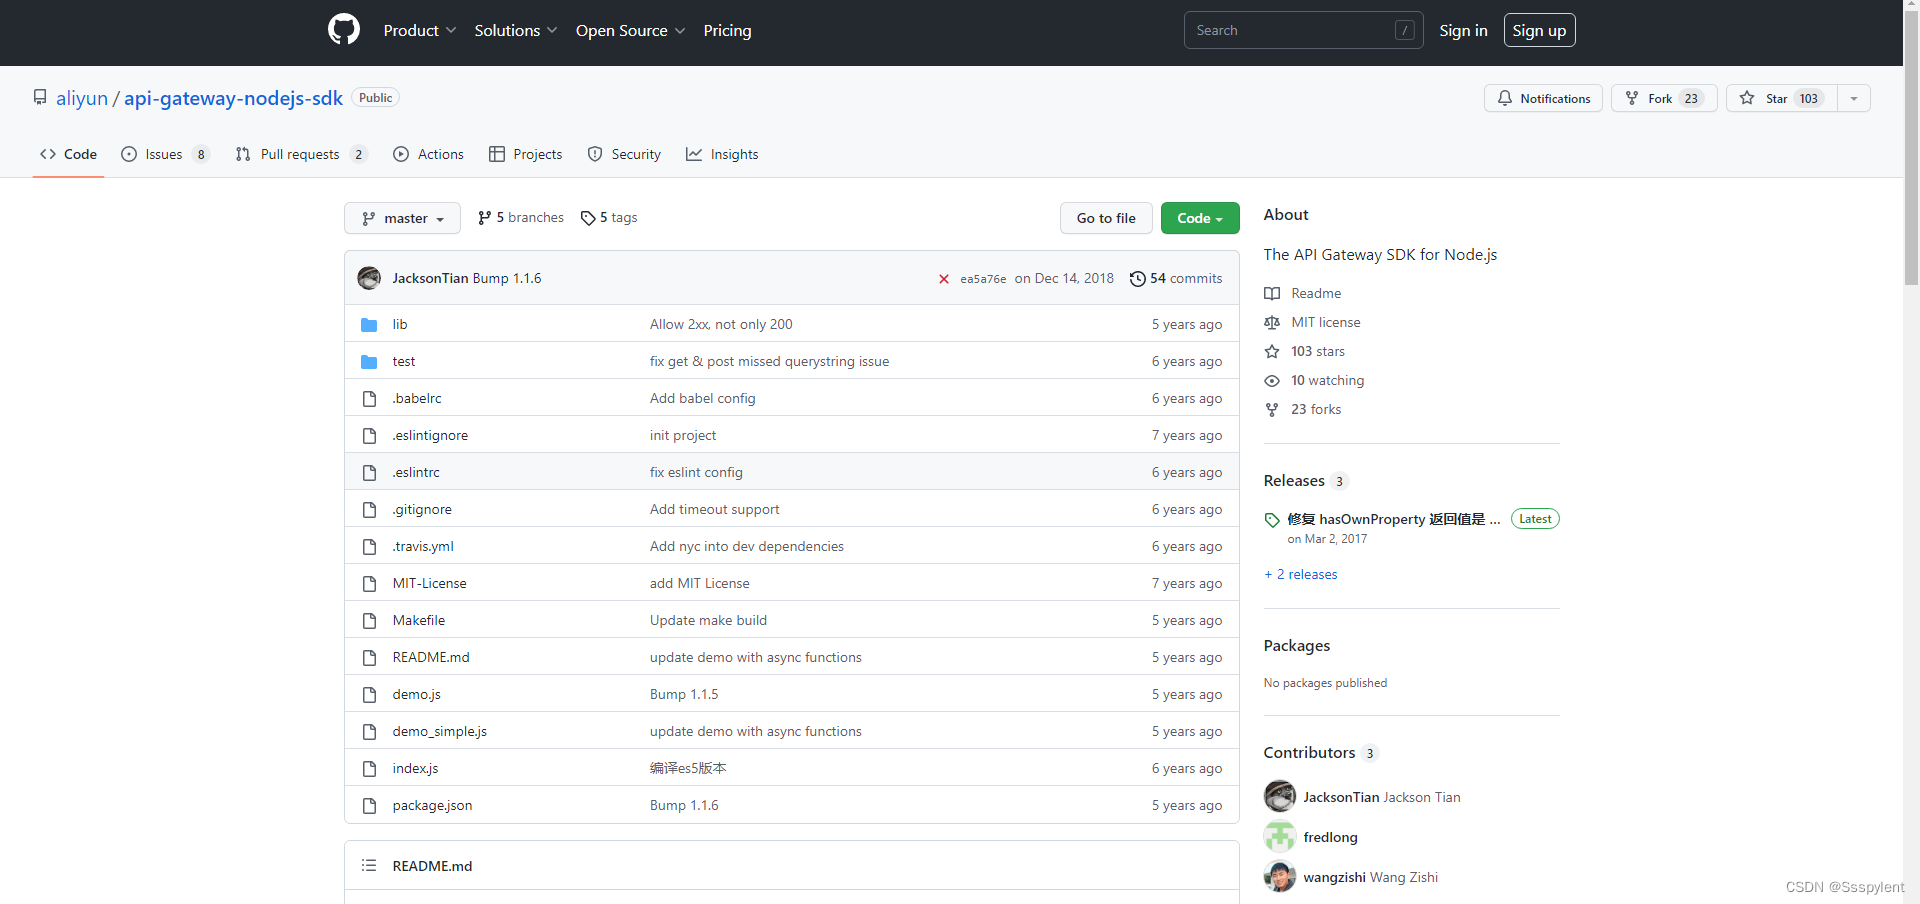Click the ea5a76e commit hash
Viewport: 1920px width, 904px height.
(x=983, y=279)
